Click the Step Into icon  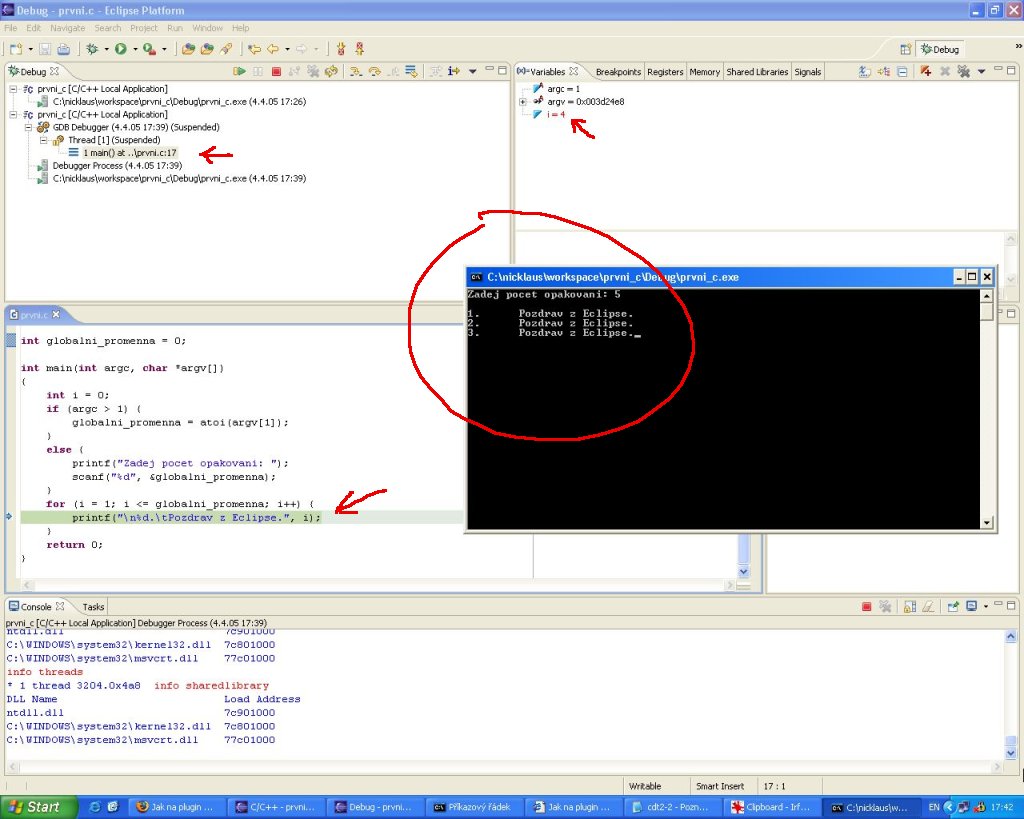click(x=355, y=72)
